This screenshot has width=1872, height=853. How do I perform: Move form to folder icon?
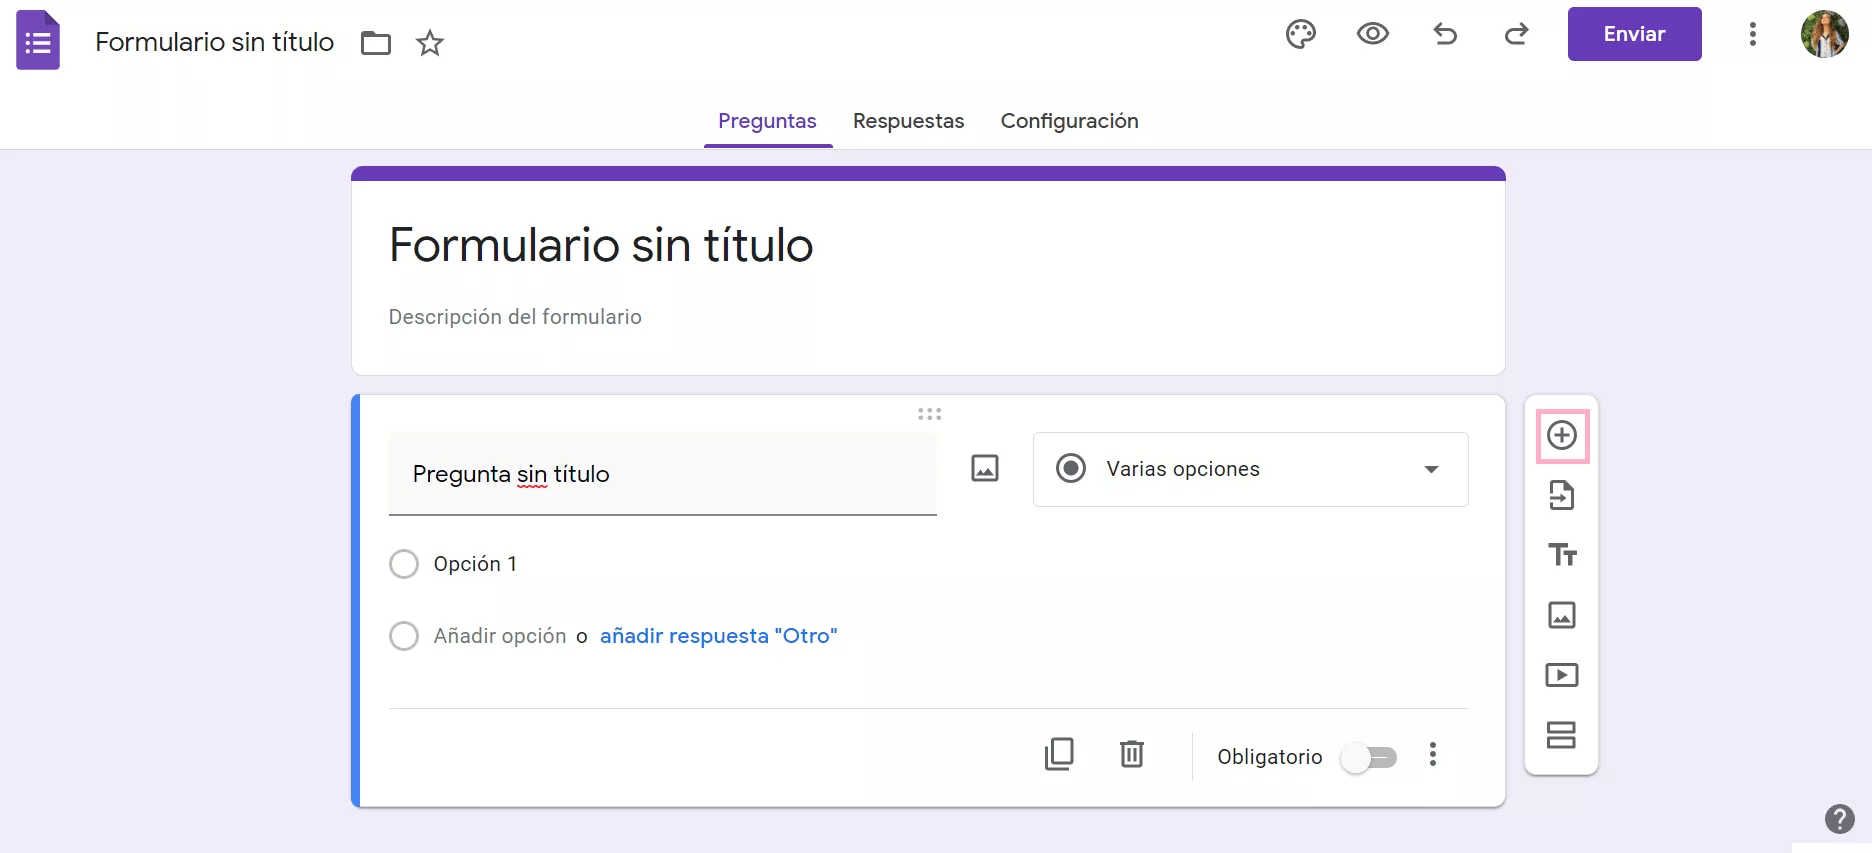(376, 43)
